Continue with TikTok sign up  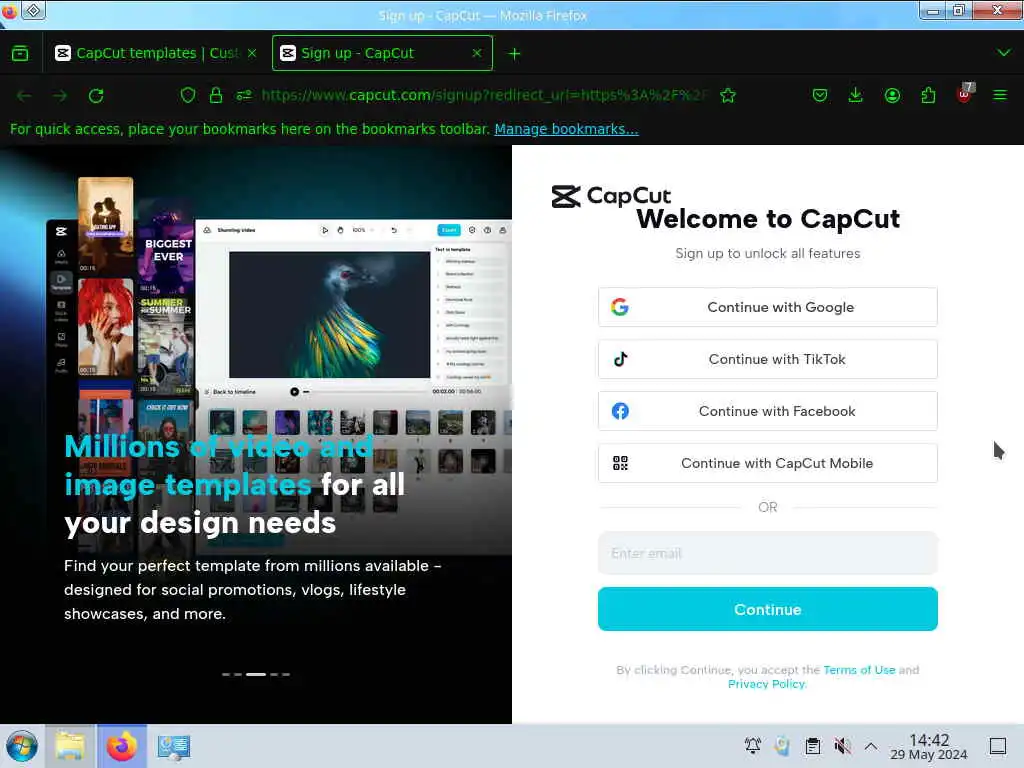[x=767, y=359]
